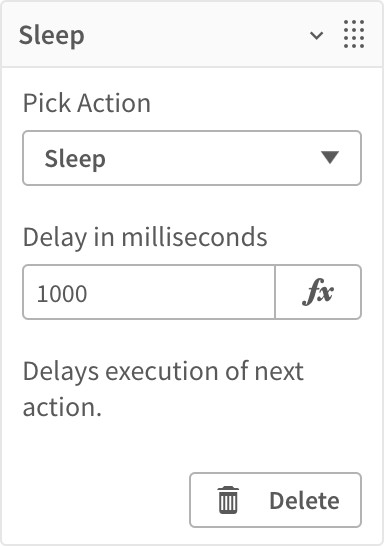Screen dimensions: 384x546
Task: Click the trash can icon
Action: point(228,500)
